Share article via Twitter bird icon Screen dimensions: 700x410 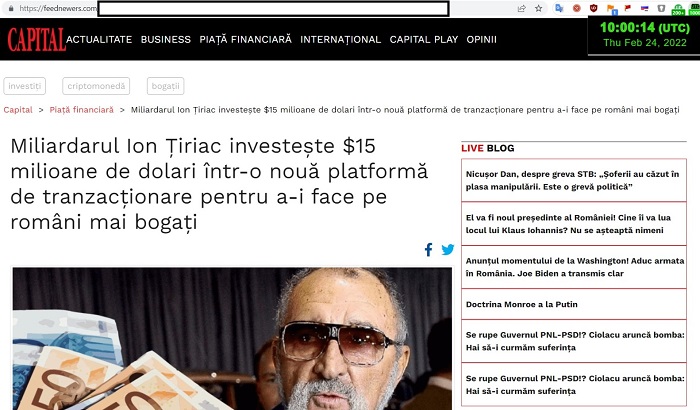point(447,250)
